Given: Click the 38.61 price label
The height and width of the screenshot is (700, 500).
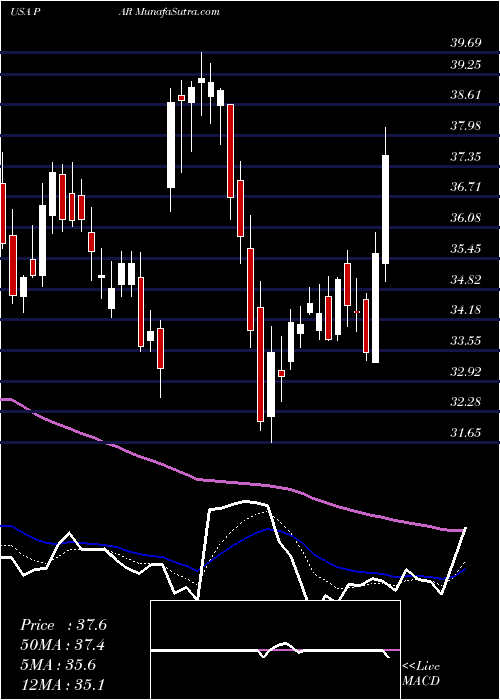Looking at the screenshot, I should click(x=466, y=95).
